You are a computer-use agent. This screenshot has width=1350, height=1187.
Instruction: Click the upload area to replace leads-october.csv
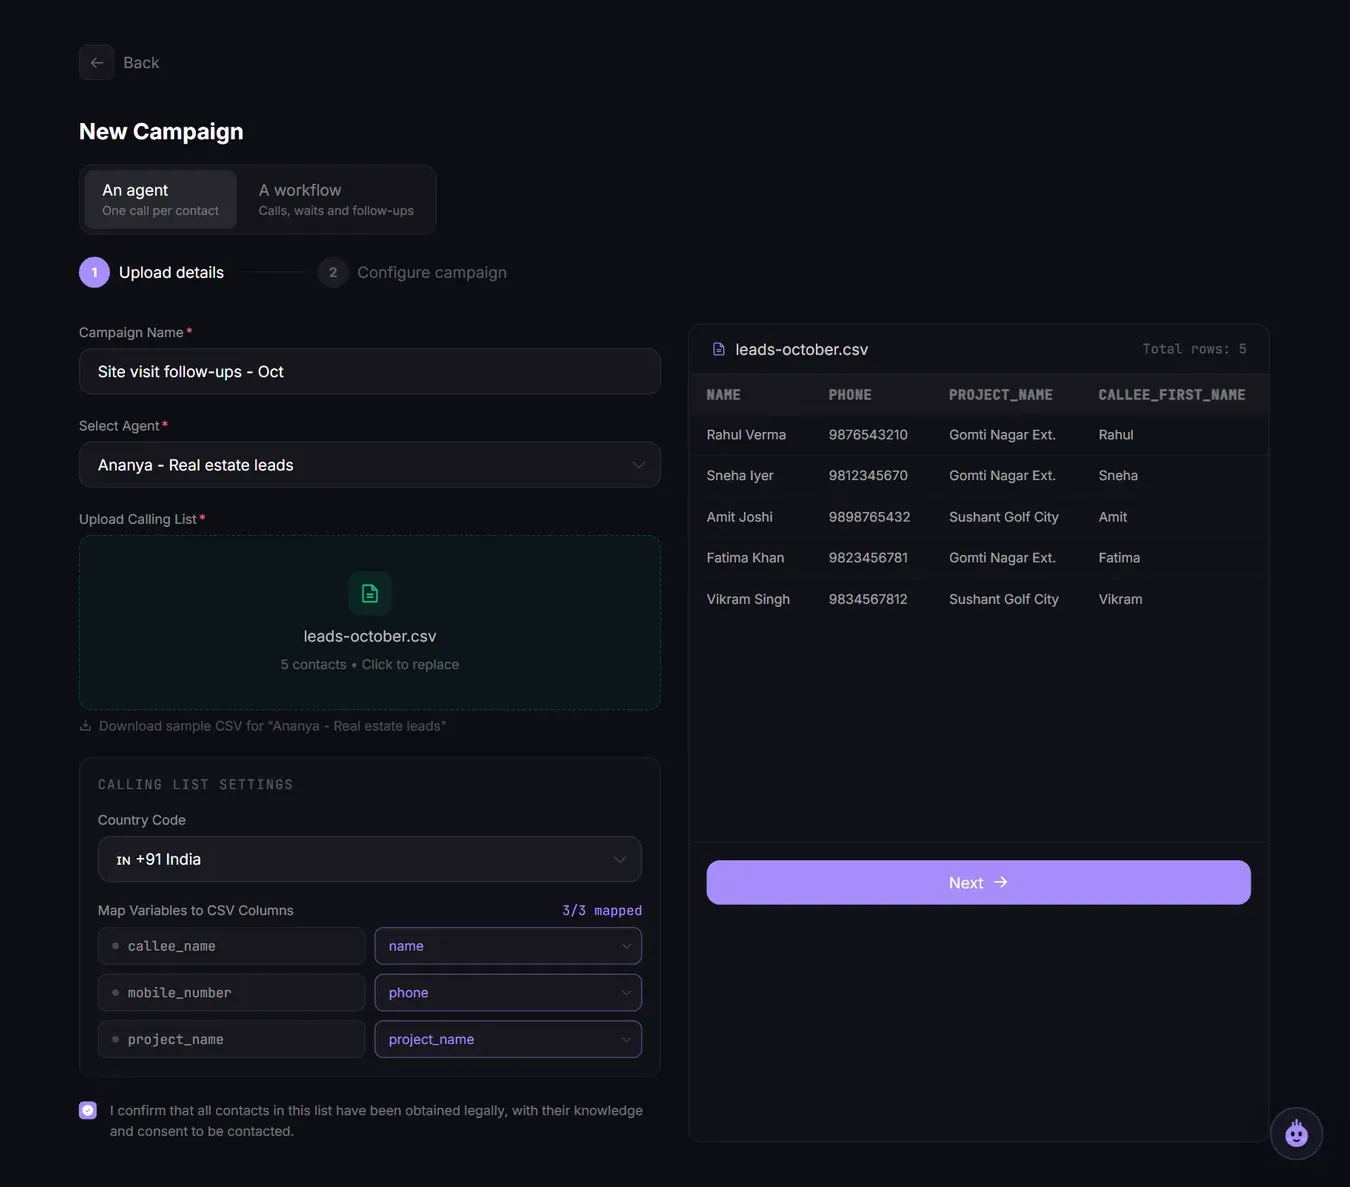(370, 623)
